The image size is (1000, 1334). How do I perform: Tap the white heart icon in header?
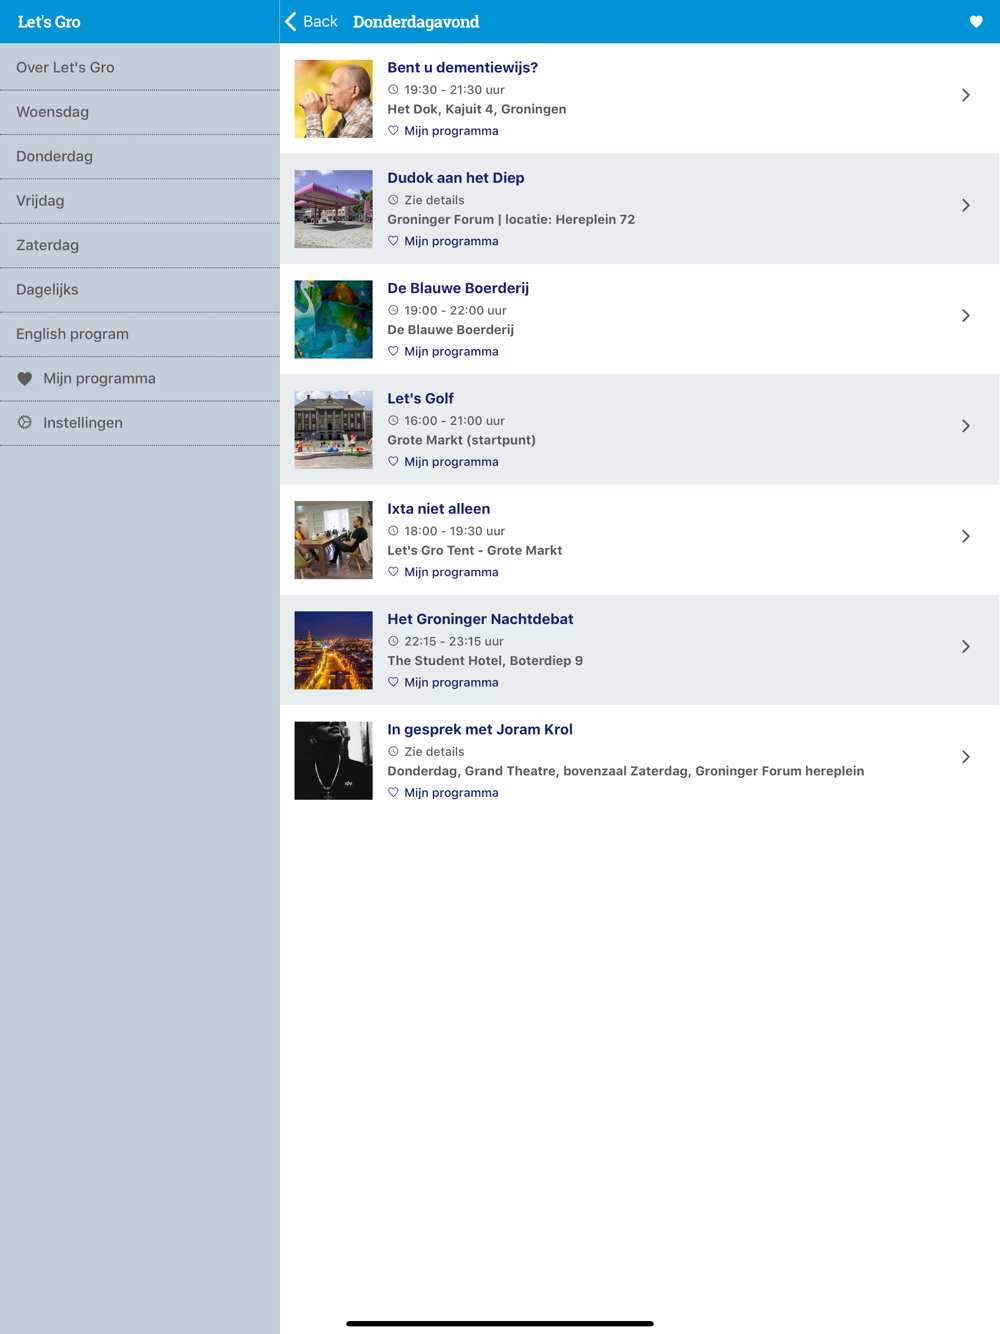point(976,22)
